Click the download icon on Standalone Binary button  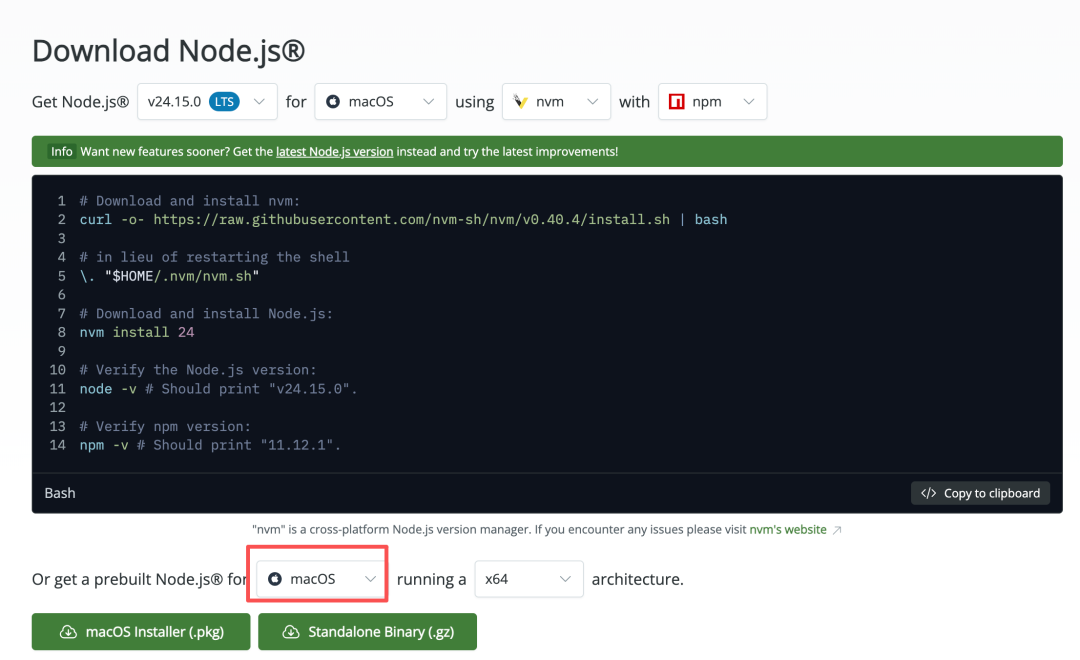tap(291, 632)
